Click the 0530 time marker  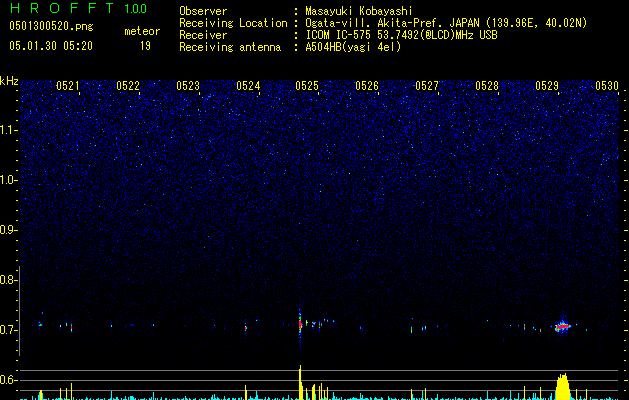pos(607,86)
